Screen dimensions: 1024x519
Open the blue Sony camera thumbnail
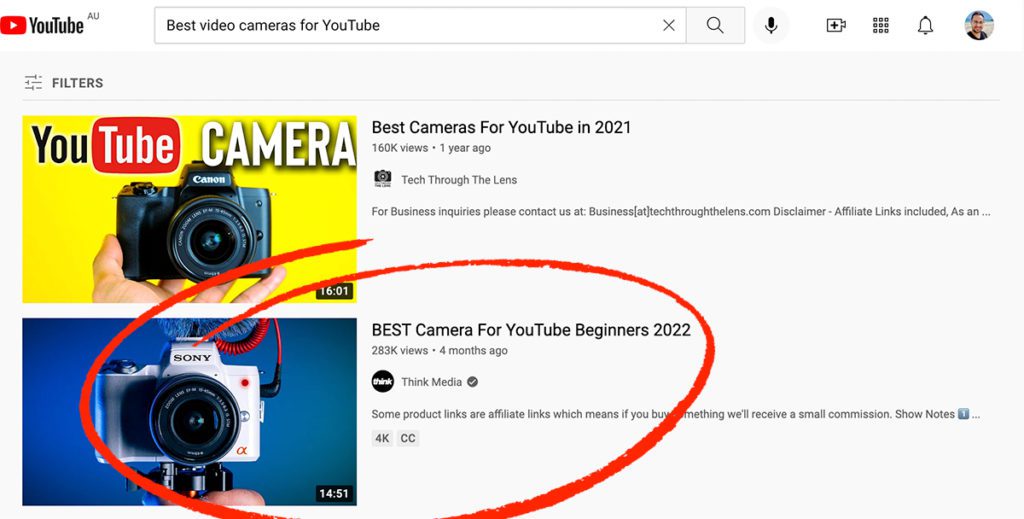point(189,411)
